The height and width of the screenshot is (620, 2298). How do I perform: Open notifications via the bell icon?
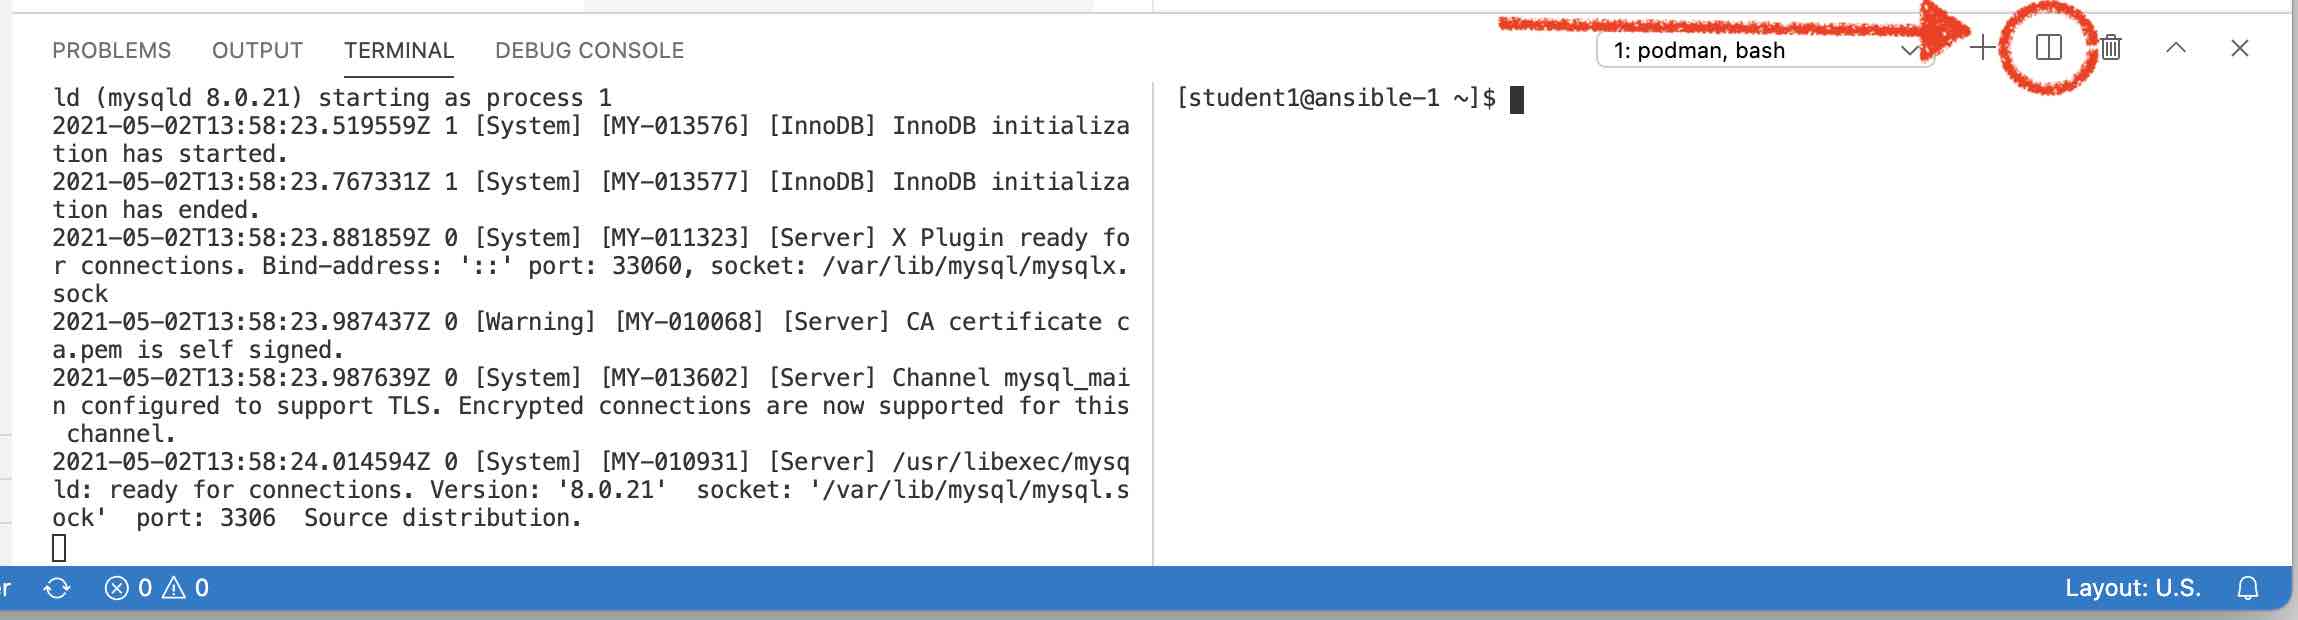coord(2248,588)
